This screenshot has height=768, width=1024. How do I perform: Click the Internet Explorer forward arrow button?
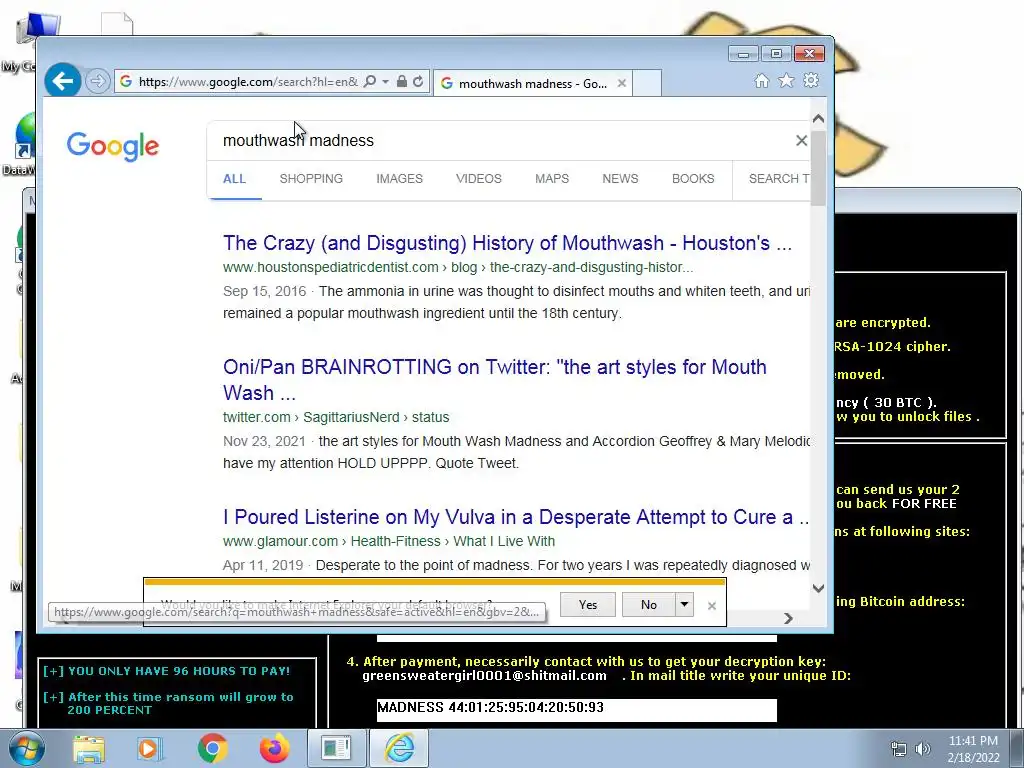tap(97, 82)
